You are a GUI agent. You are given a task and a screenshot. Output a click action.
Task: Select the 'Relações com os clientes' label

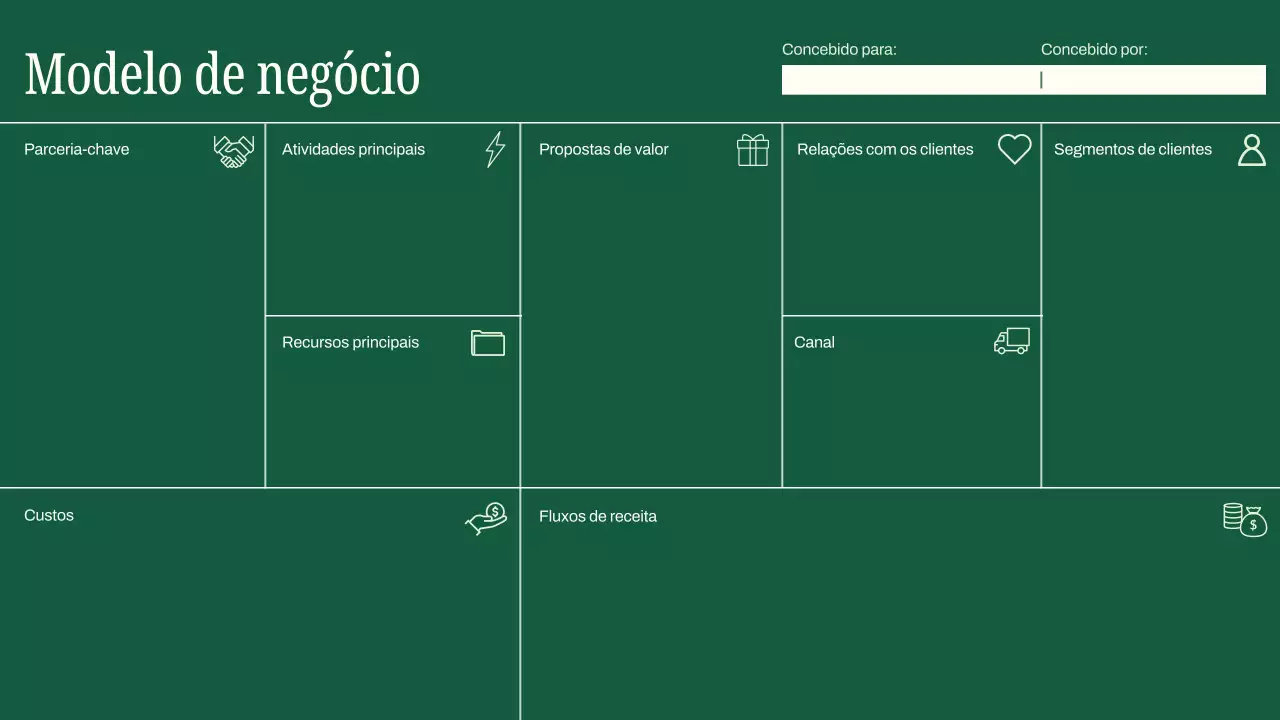pyautogui.click(x=885, y=149)
